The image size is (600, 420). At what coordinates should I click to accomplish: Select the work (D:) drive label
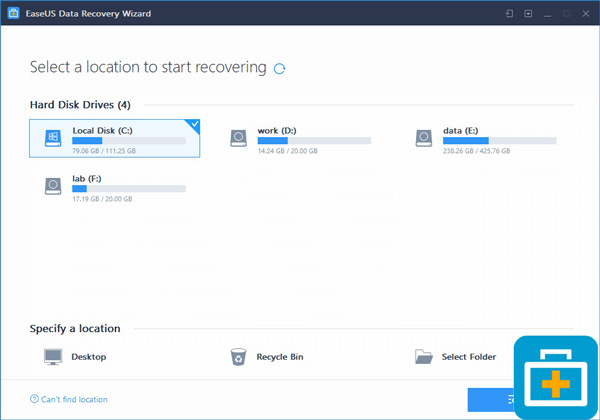tap(277, 130)
